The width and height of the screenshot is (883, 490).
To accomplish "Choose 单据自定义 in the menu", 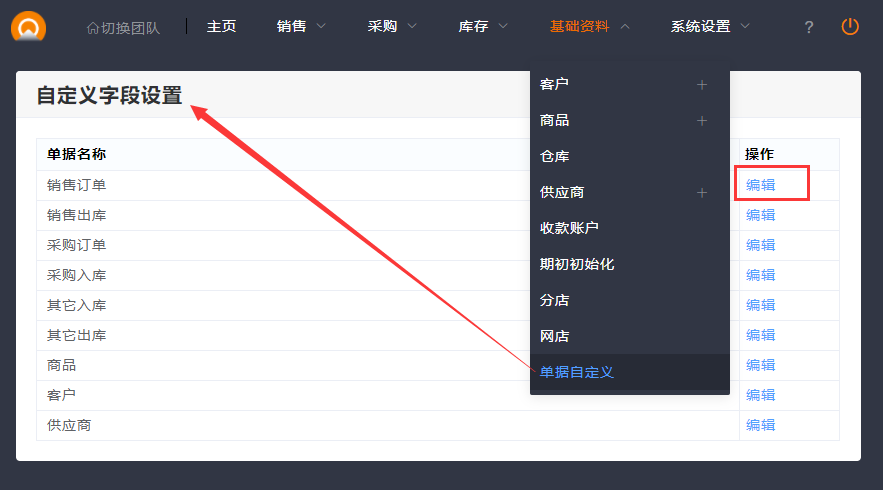I will [x=577, y=373].
